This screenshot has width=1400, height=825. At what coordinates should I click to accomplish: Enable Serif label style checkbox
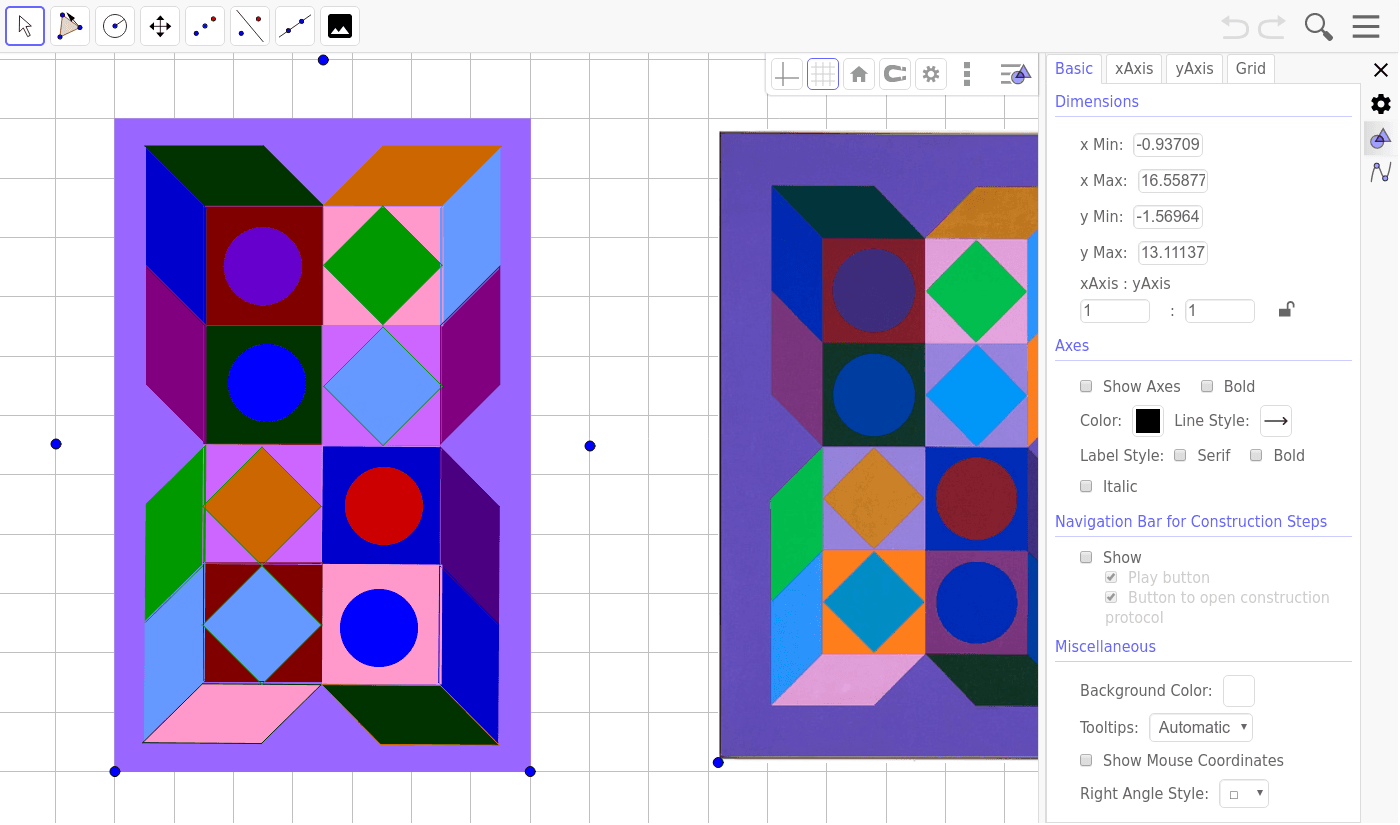[x=1180, y=455]
